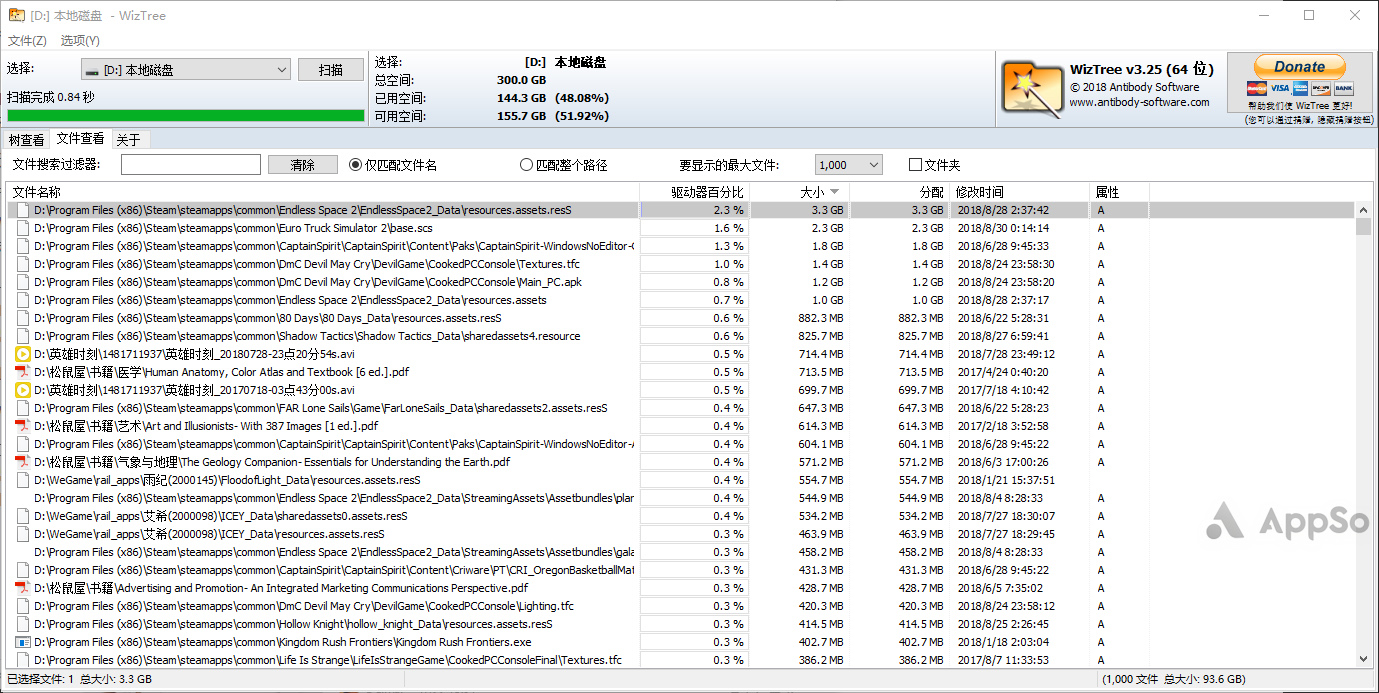Sort by the 分配 column header
Screen dimensions: 1379x693
(x=900, y=192)
